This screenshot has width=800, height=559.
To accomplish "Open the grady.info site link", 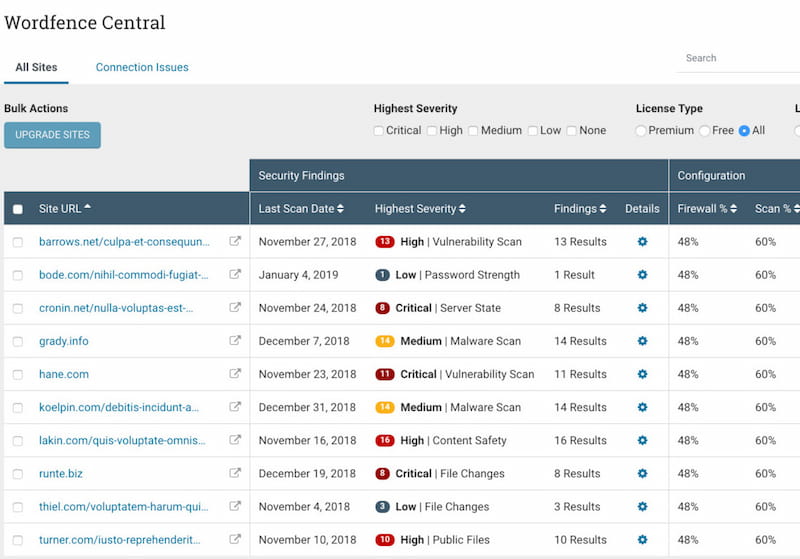I will pyautogui.click(x=64, y=341).
